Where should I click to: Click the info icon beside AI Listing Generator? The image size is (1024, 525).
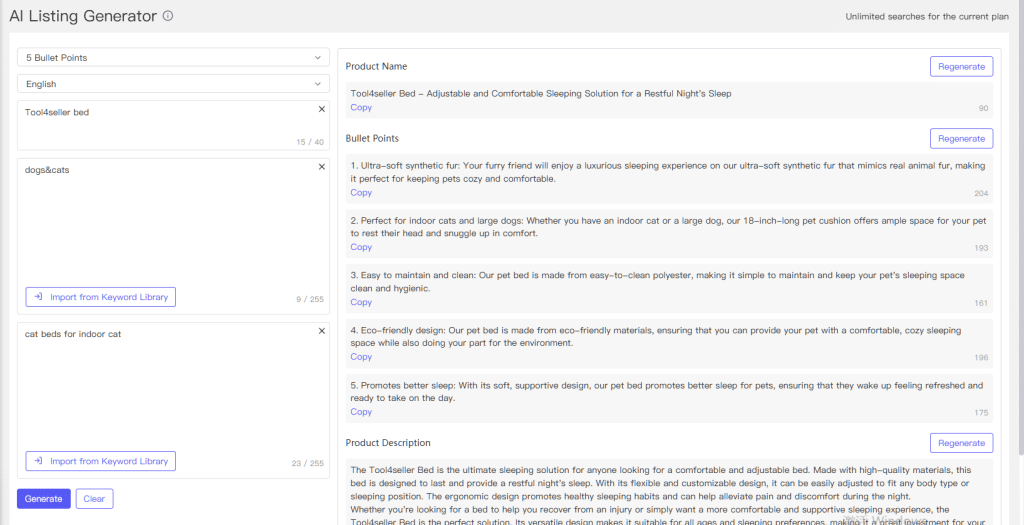(x=168, y=16)
